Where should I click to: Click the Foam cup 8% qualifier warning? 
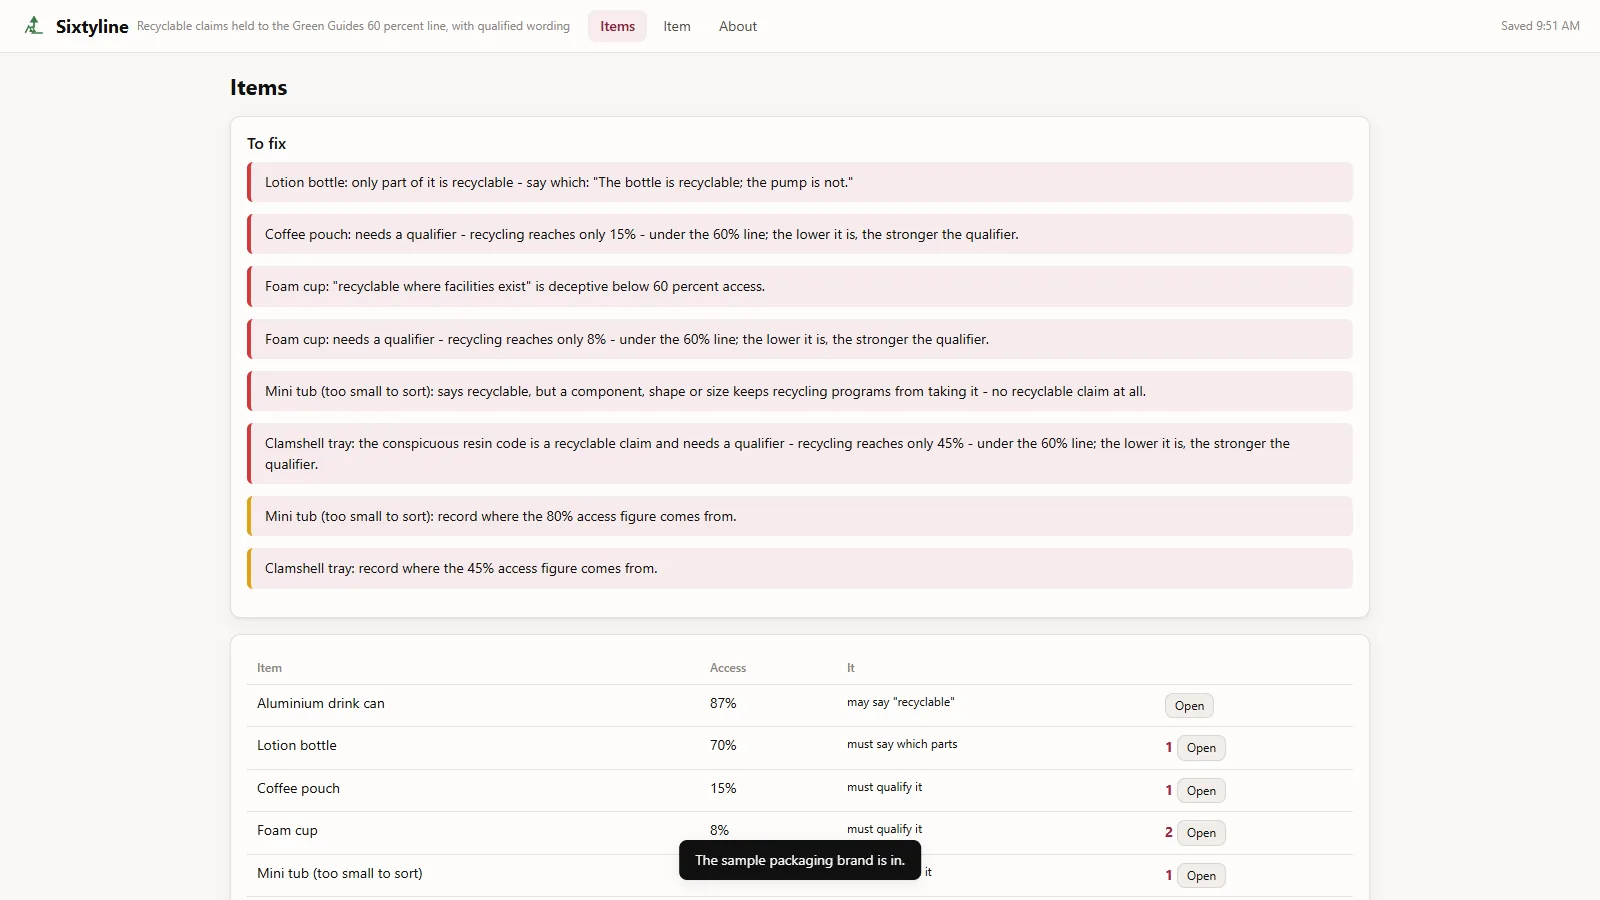800,339
